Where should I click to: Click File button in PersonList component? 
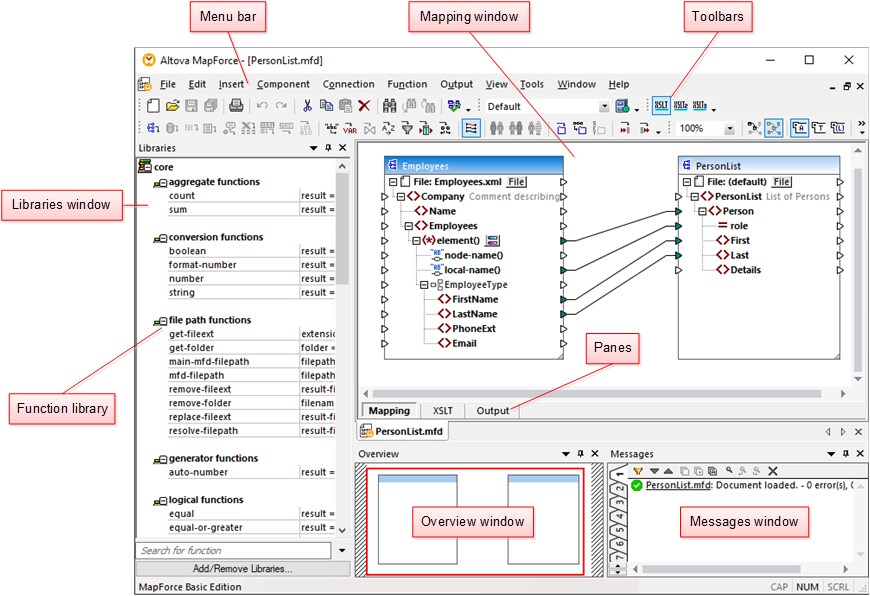781,181
